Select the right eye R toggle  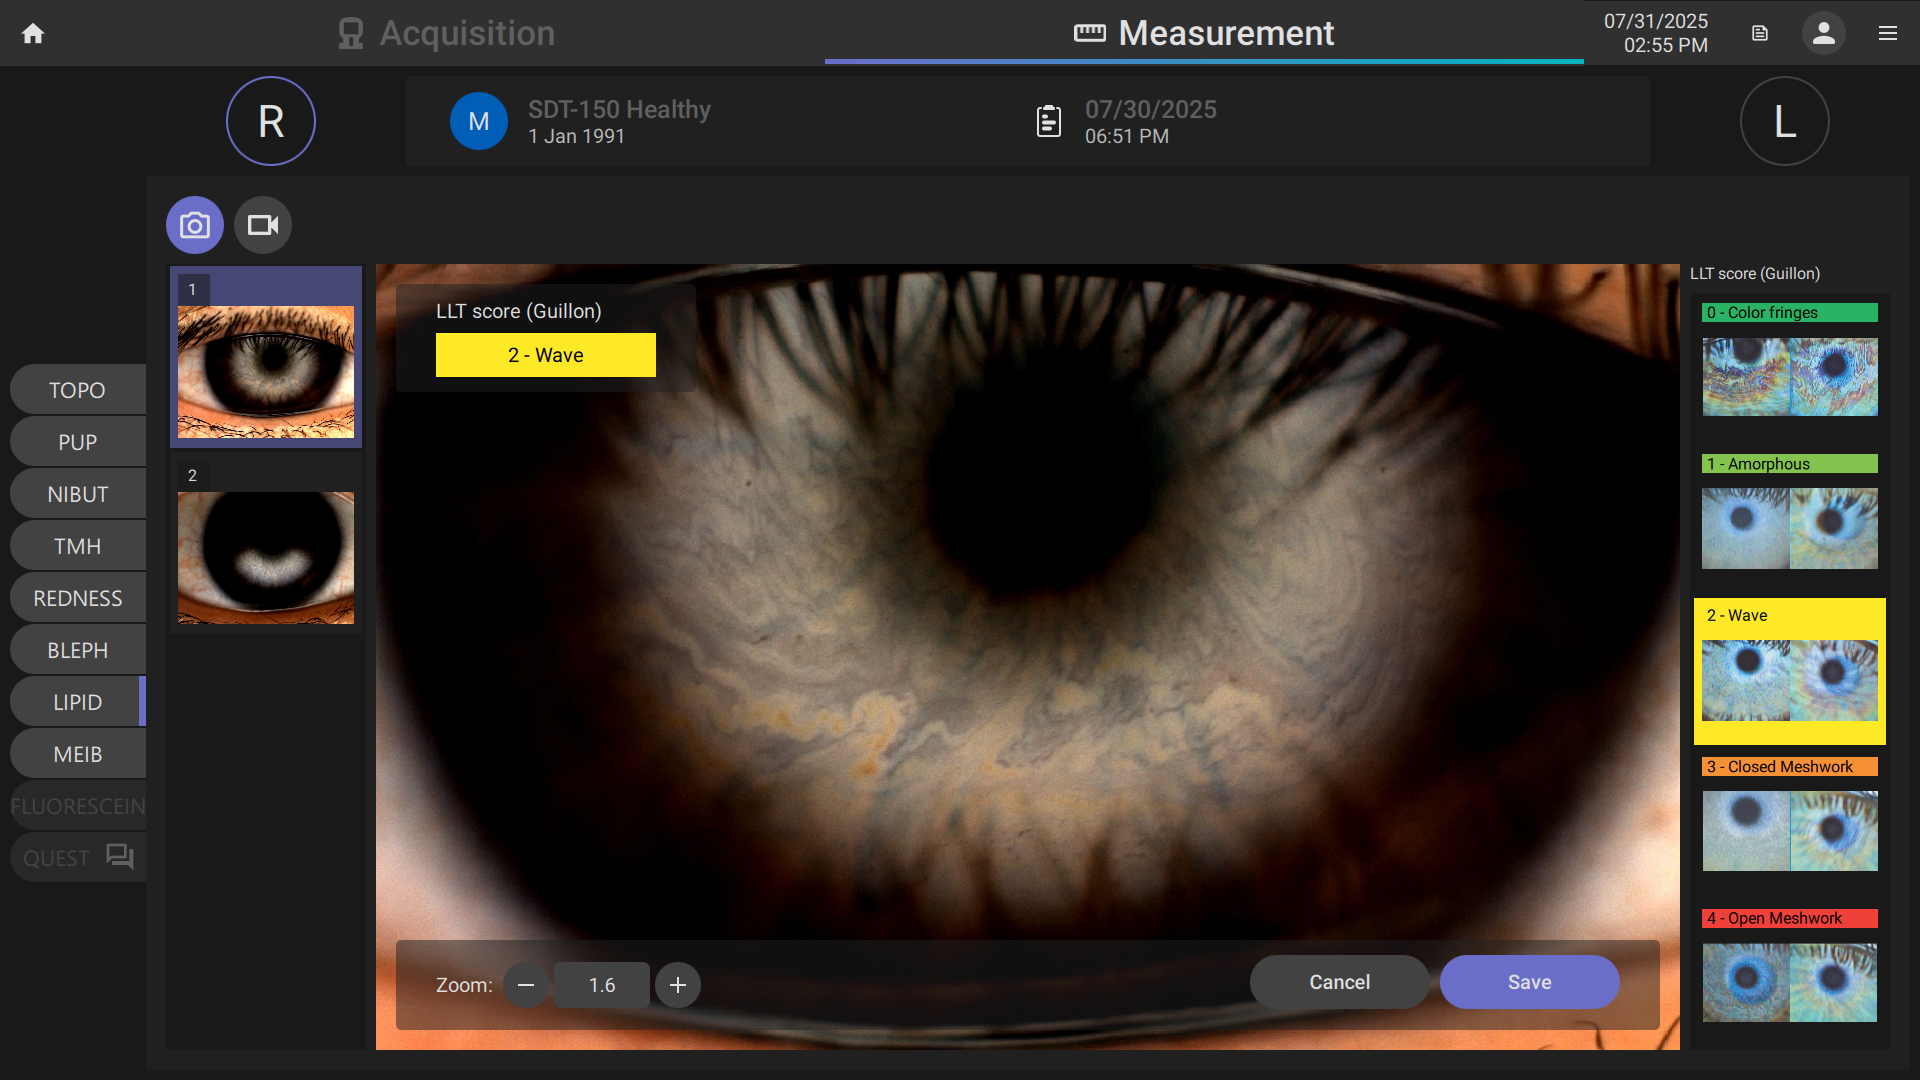tap(271, 121)
